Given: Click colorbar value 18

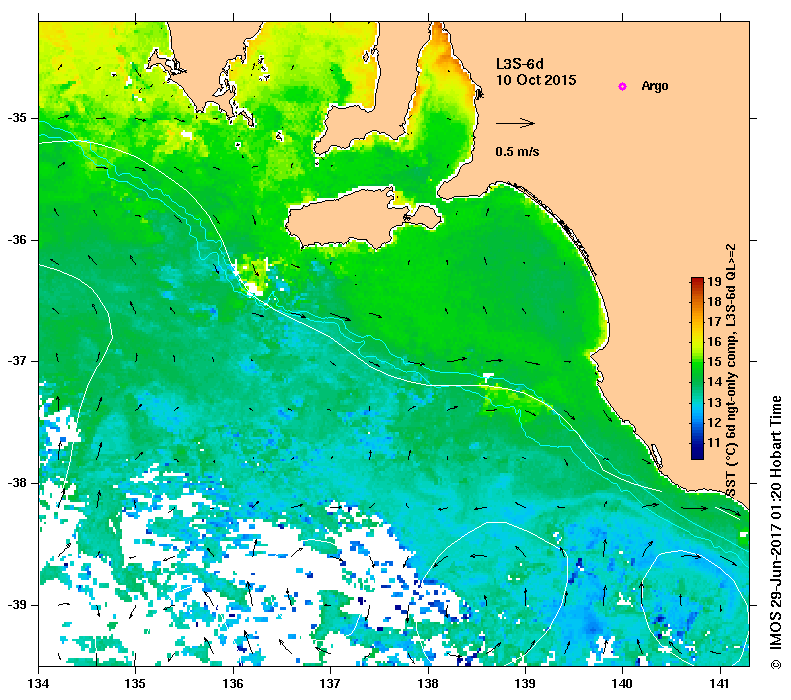Looking at the screenshot, I should point(714,302).
